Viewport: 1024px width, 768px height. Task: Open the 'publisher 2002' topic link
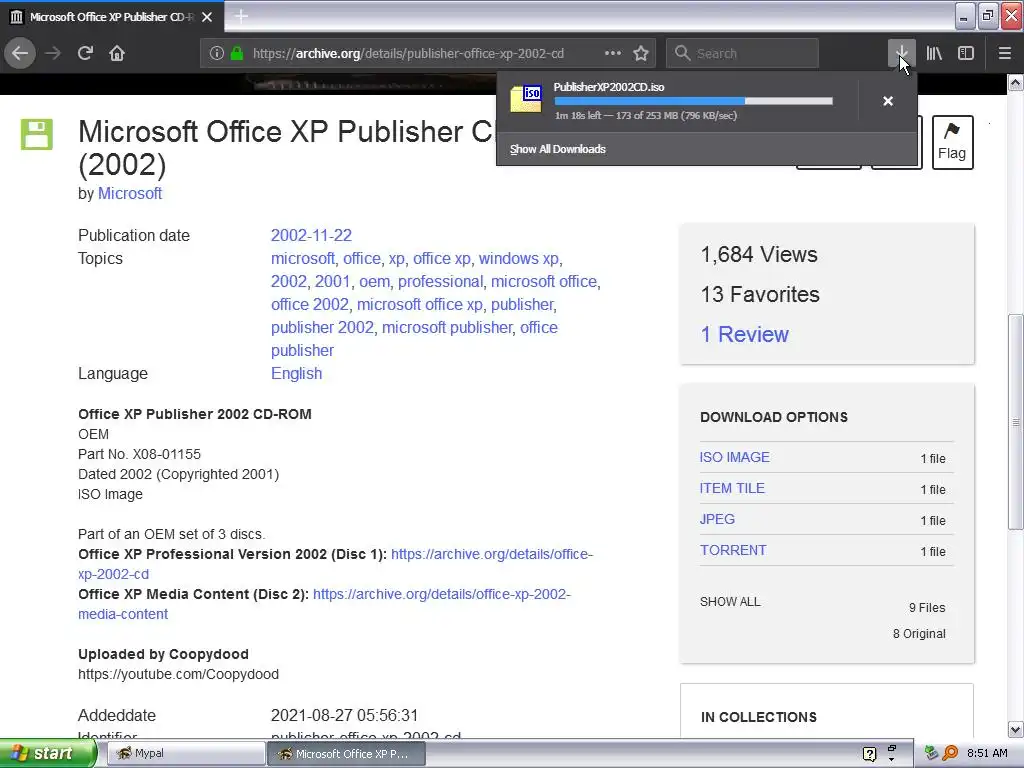[323, 328]
